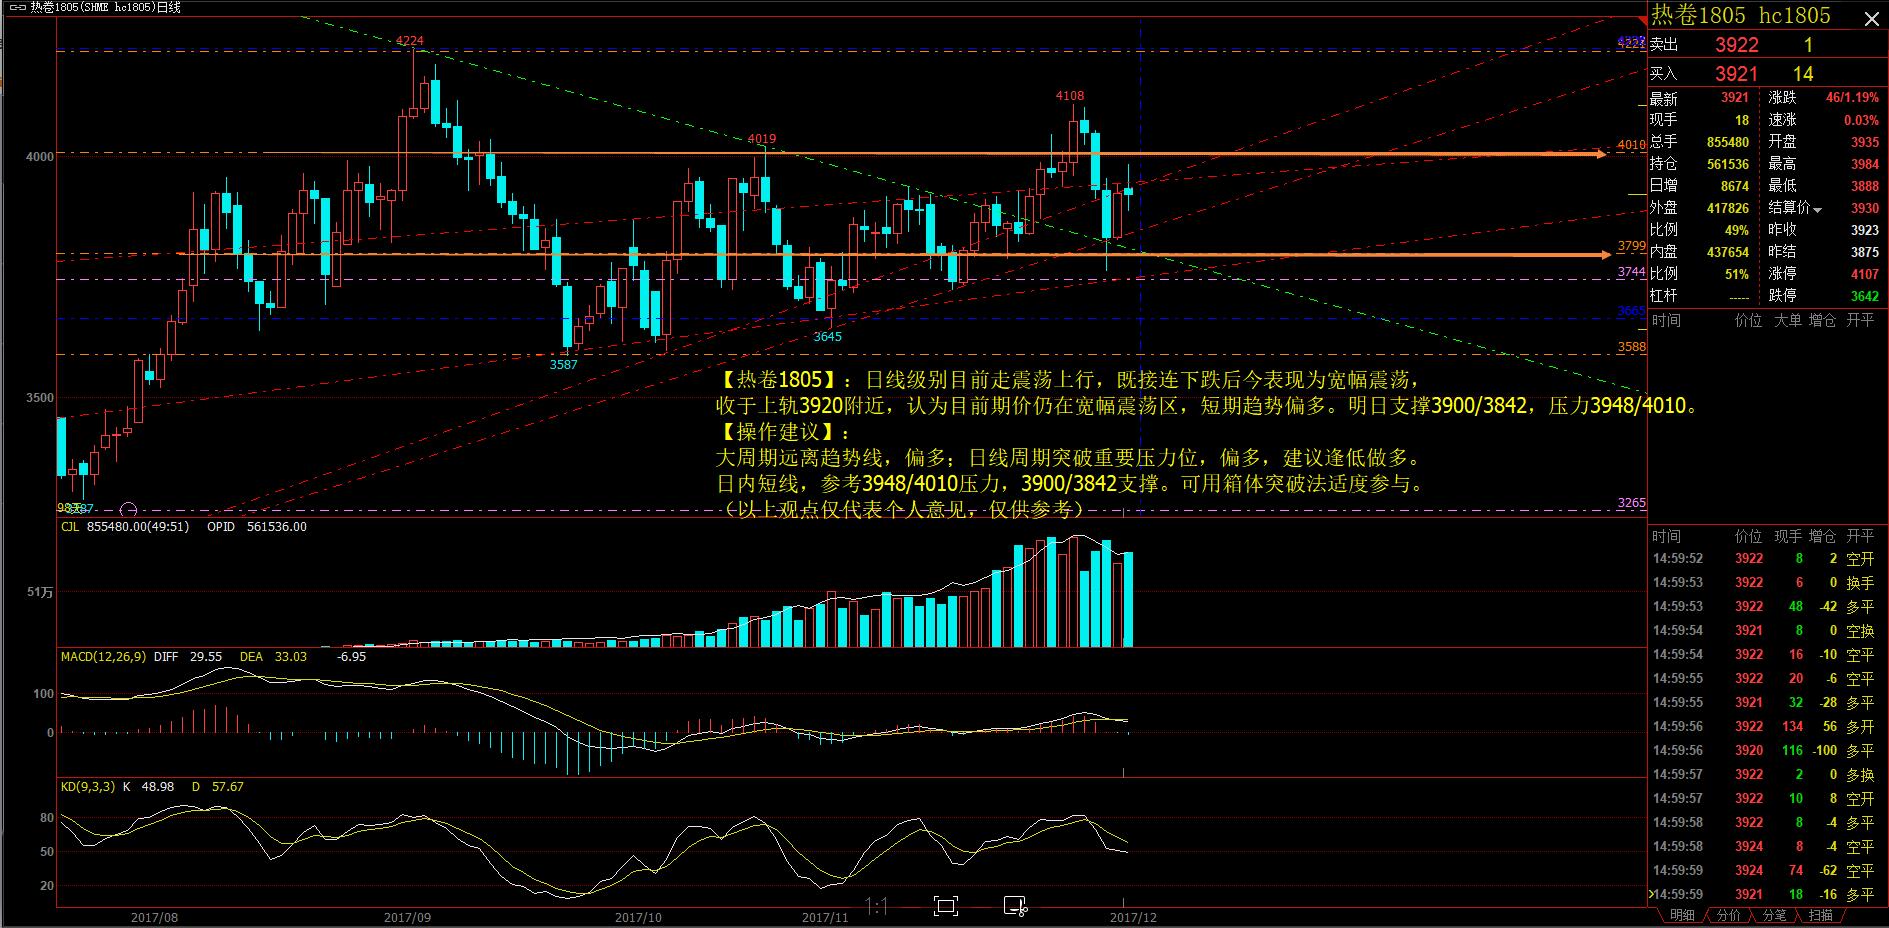Viewport: 1889px width, 928px height.
Task: Click the chart title 热卷1805(SHME hc1805)日线
Action: pyautogui.click(x=105, y=8)
